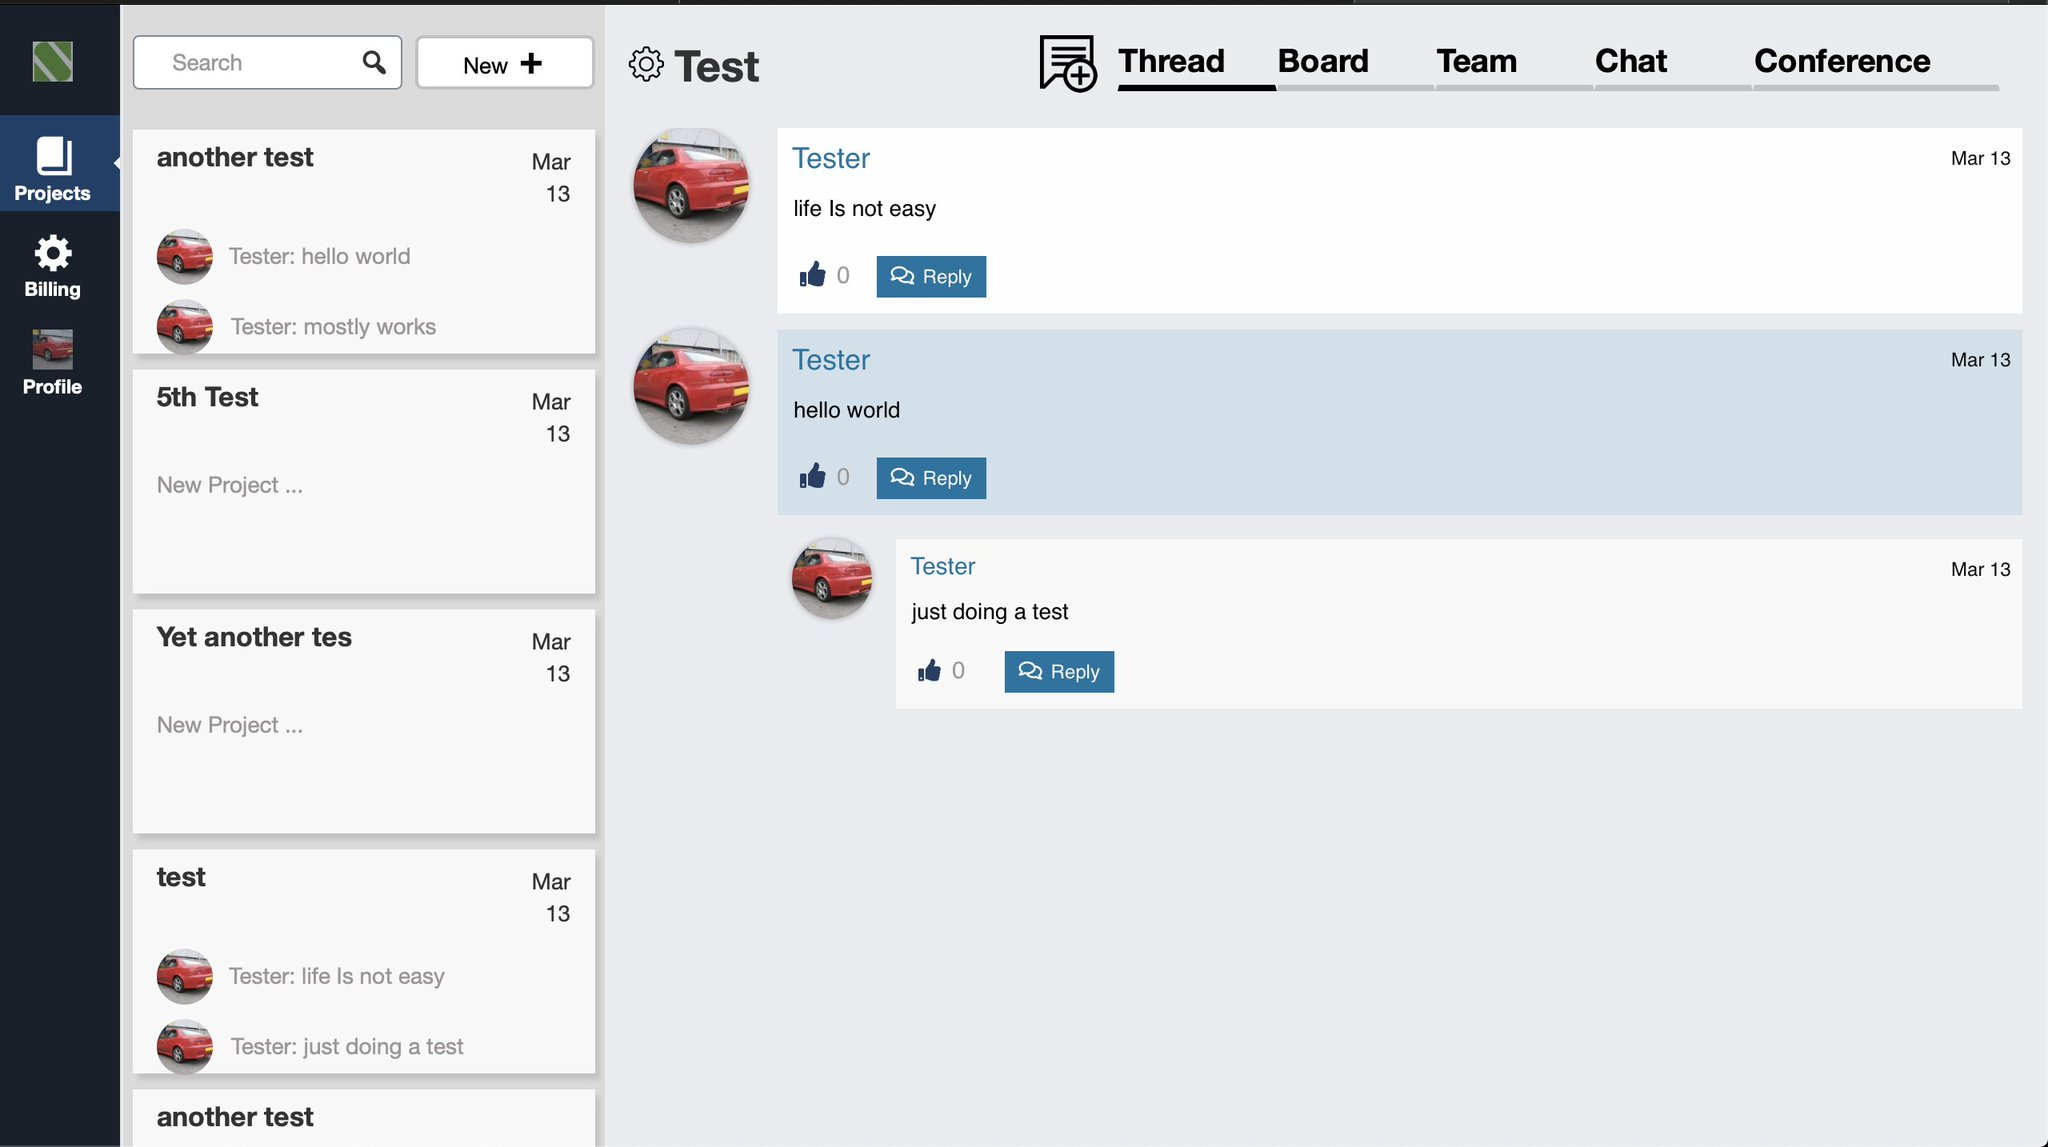Open the 'test' project card title
This screenshot has height=1147, width=2048.
tap(181, 877)
